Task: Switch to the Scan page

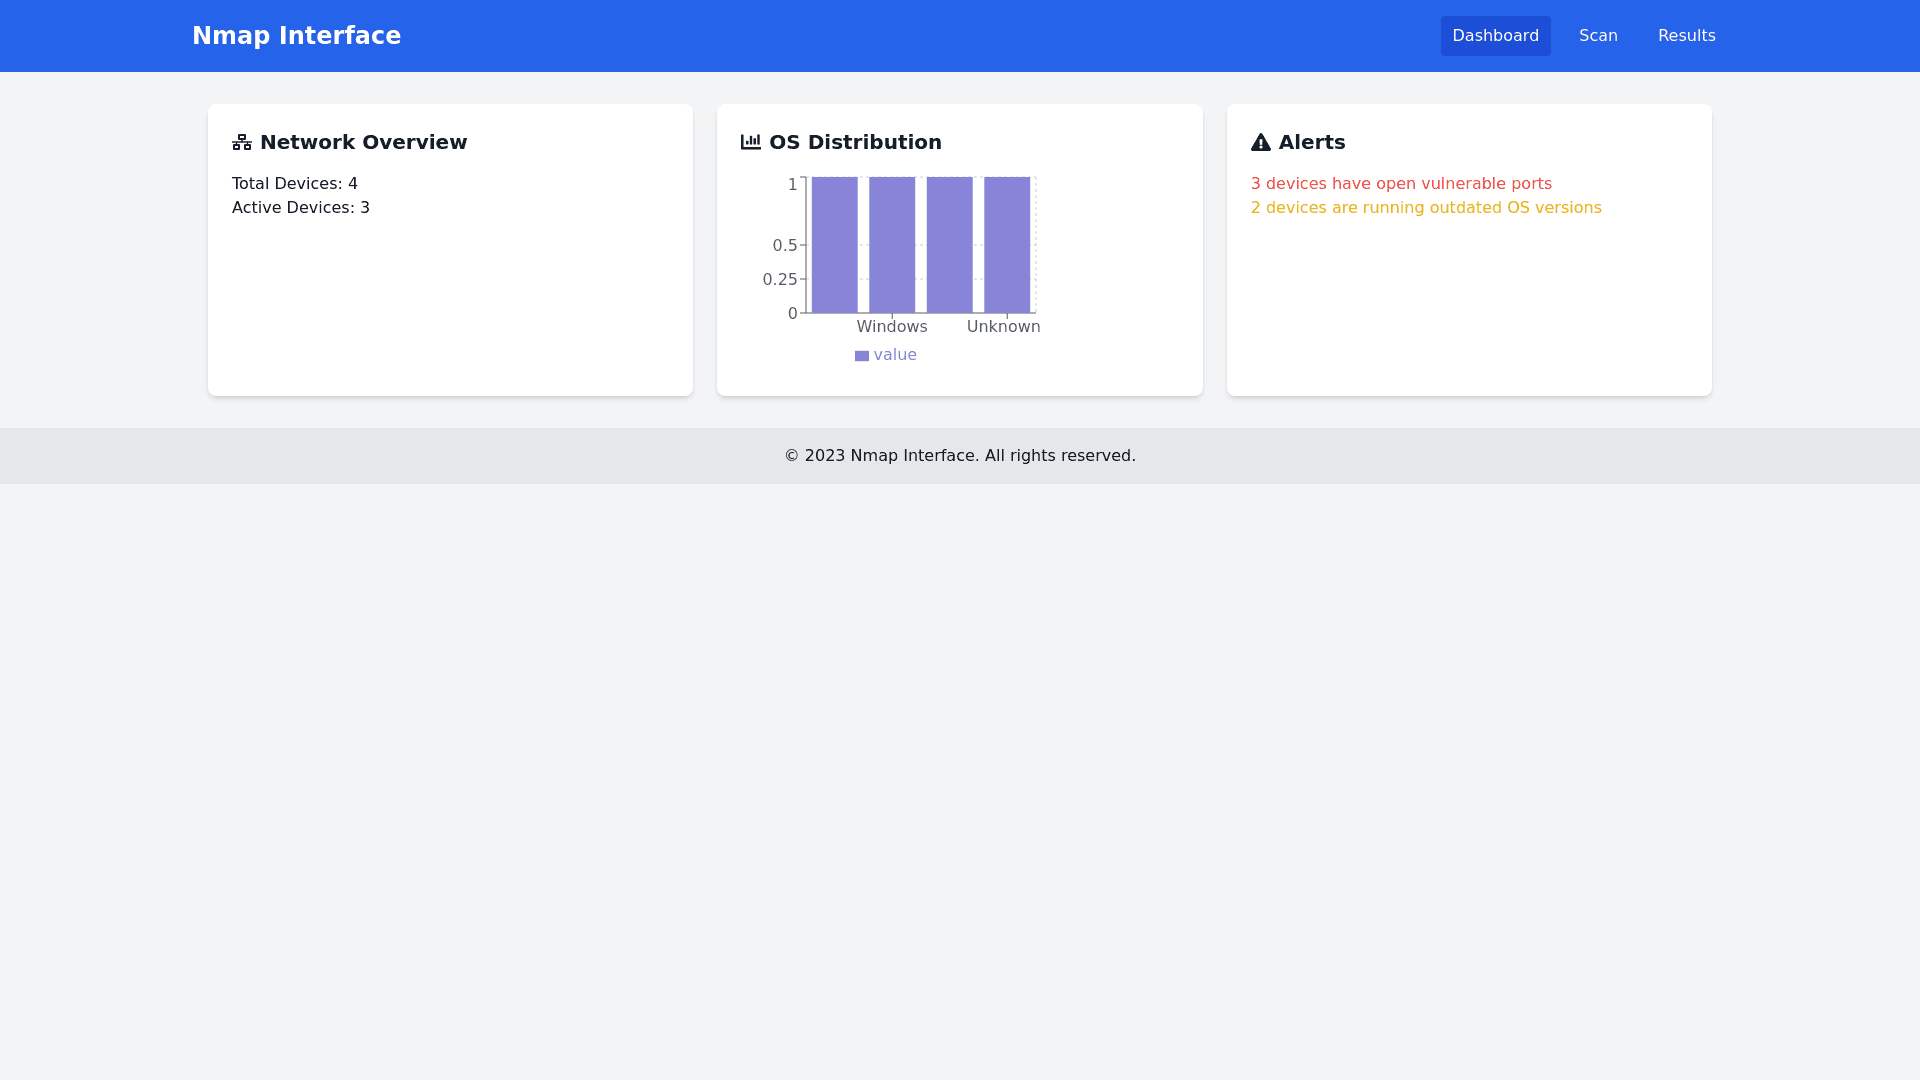Action: (1598, 36)
